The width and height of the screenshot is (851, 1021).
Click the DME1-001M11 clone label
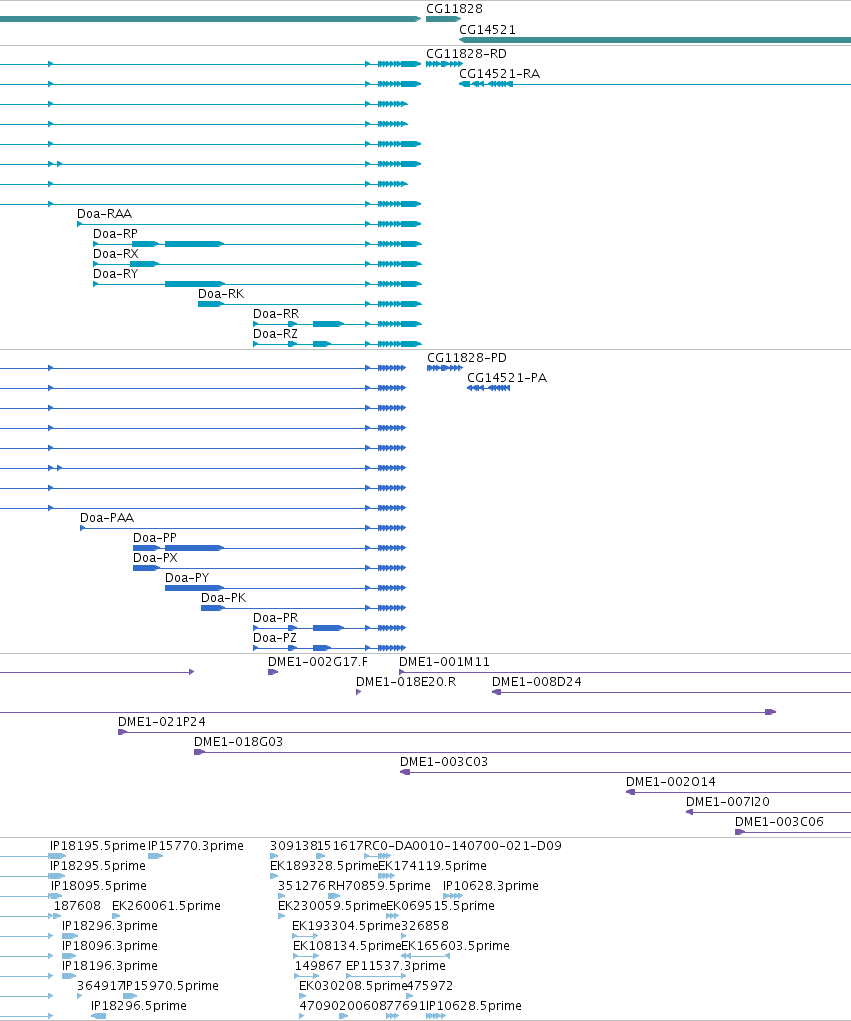[x=444, y=662]
